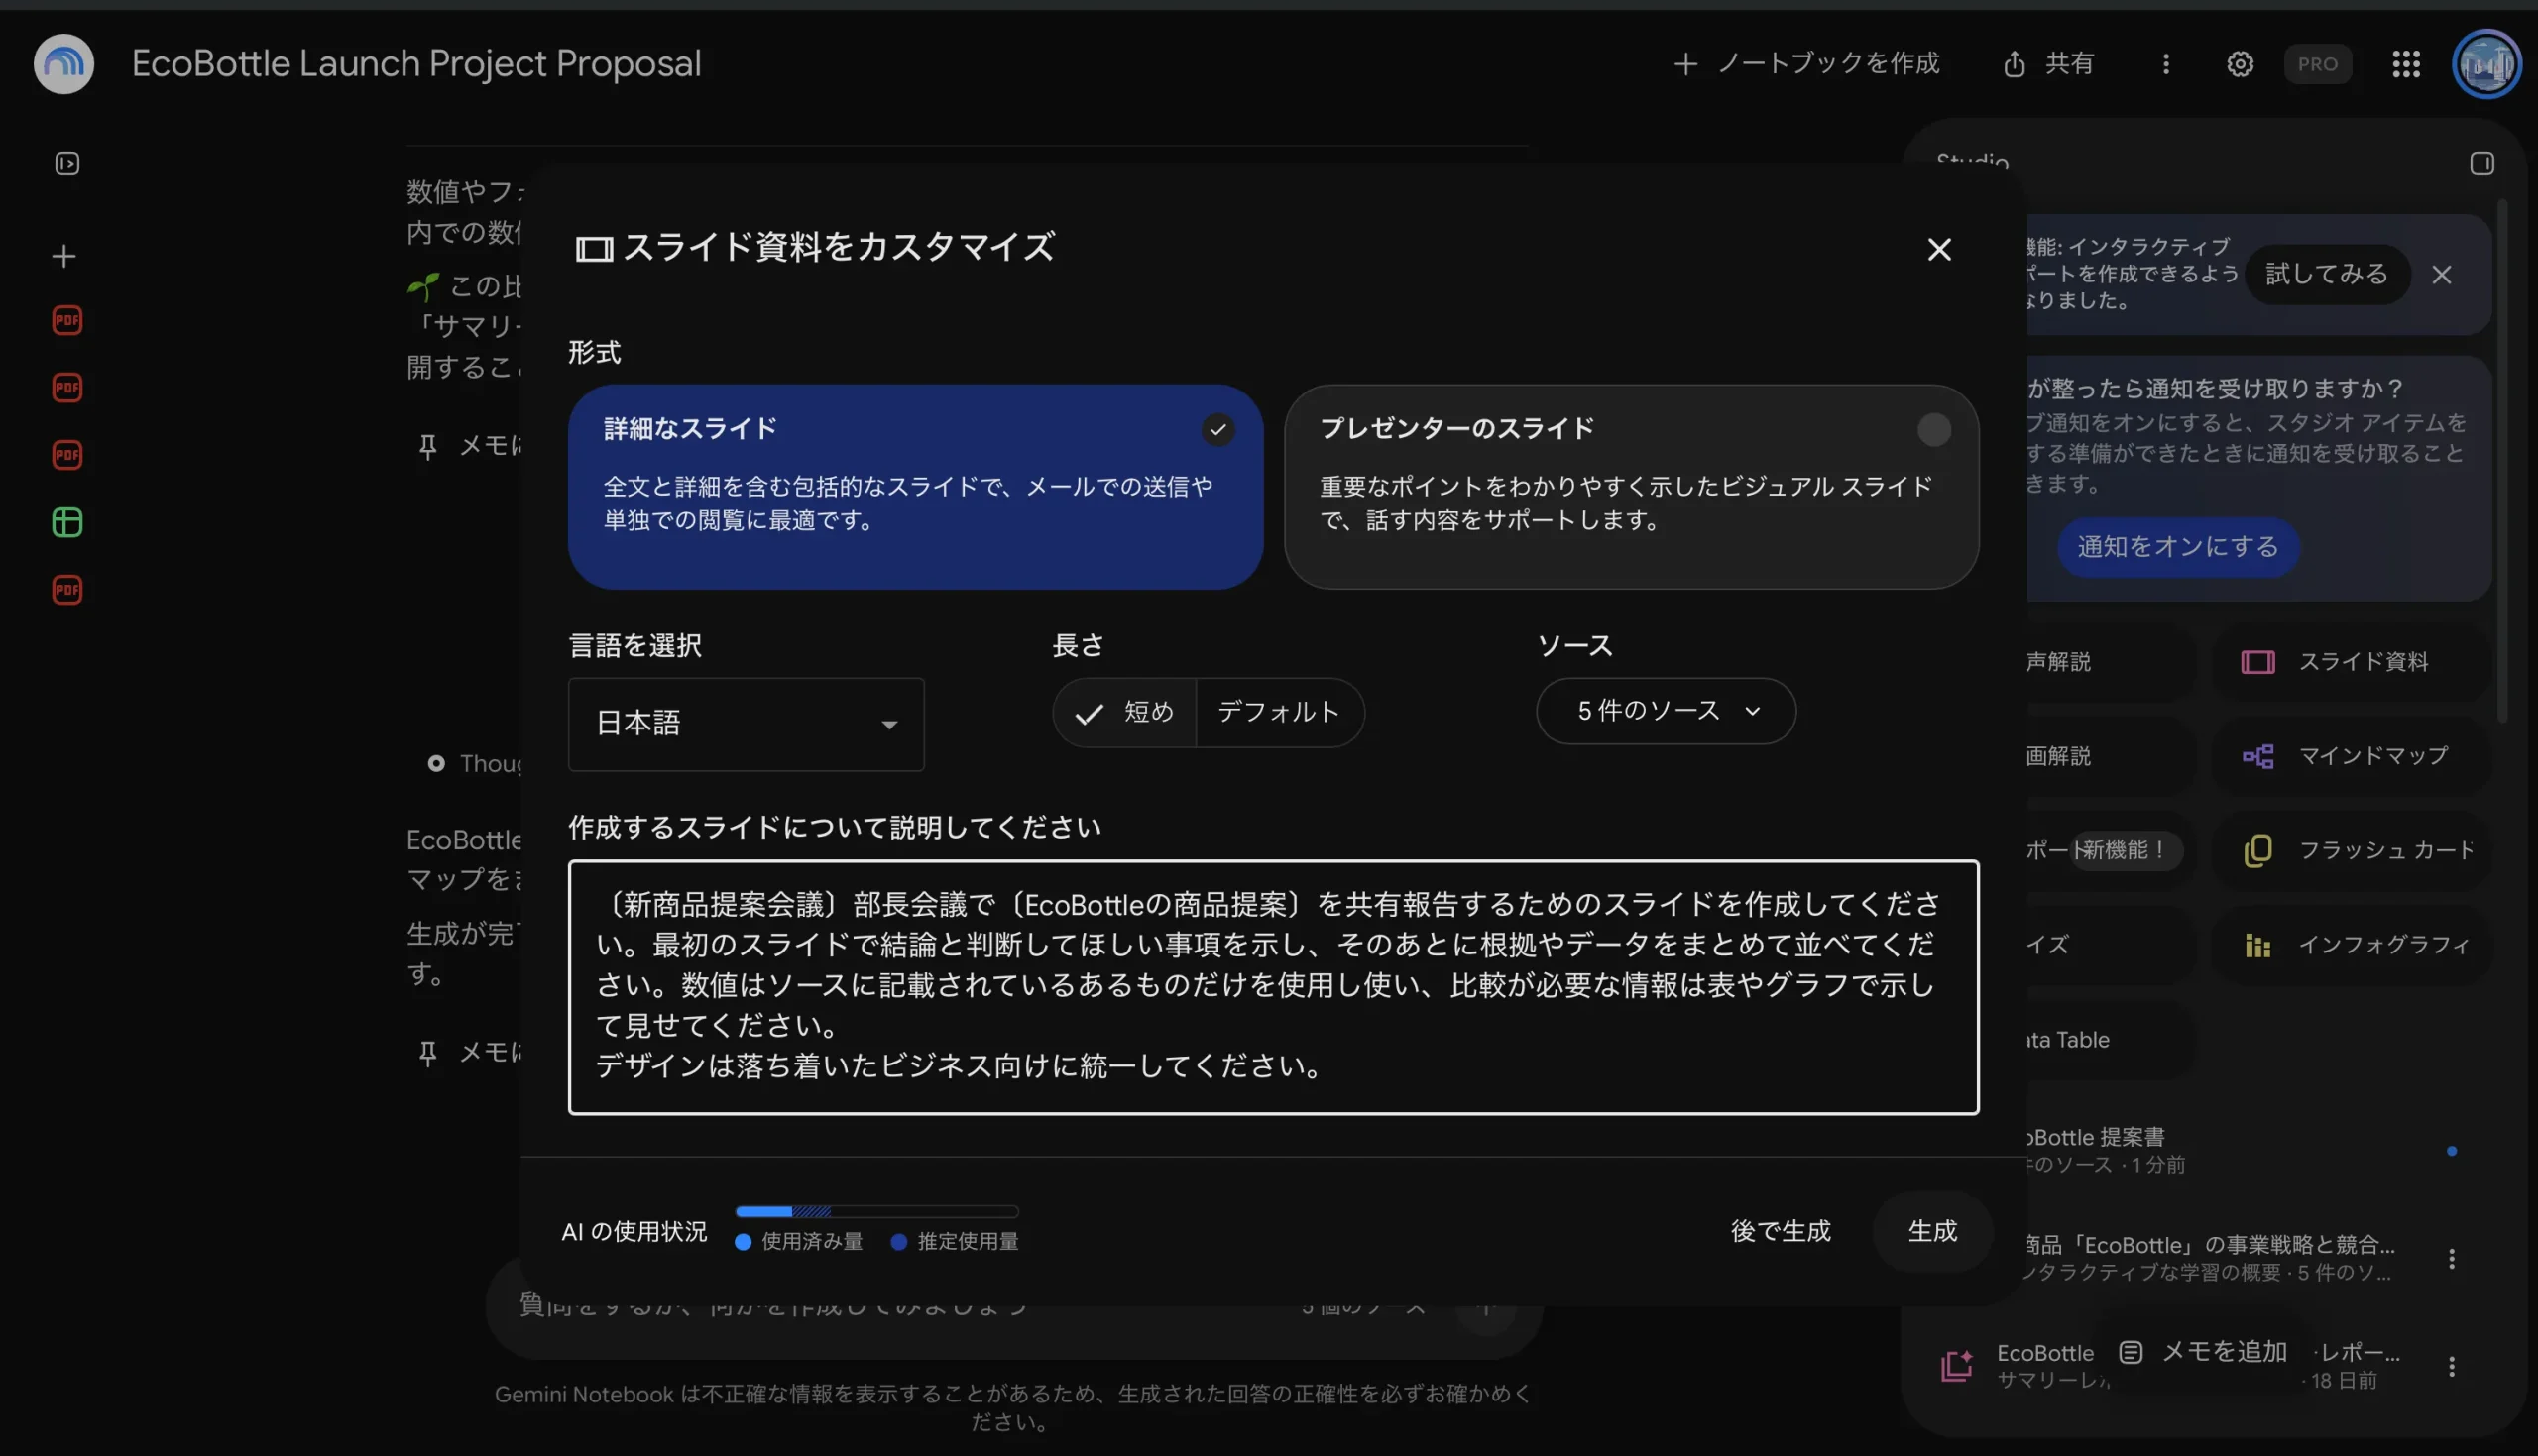Image resolution: width=2538 pixels, height=1456 pixels.
Task: Collapse the Studio panel icon
Action: 2482,163
